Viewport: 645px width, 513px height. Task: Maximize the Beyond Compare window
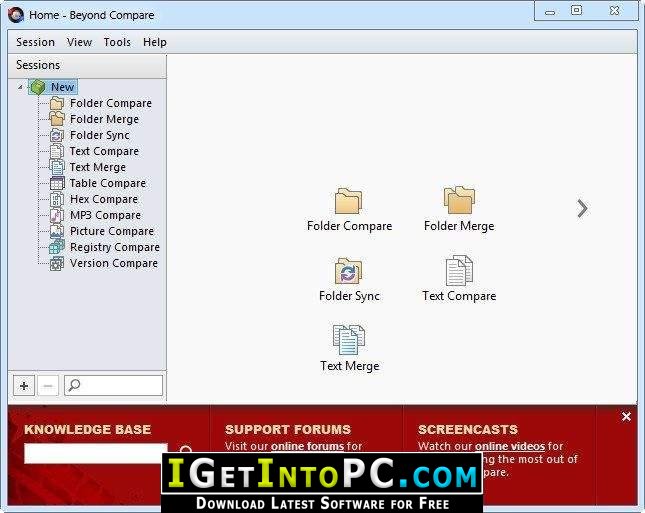(x=577, y=10)
